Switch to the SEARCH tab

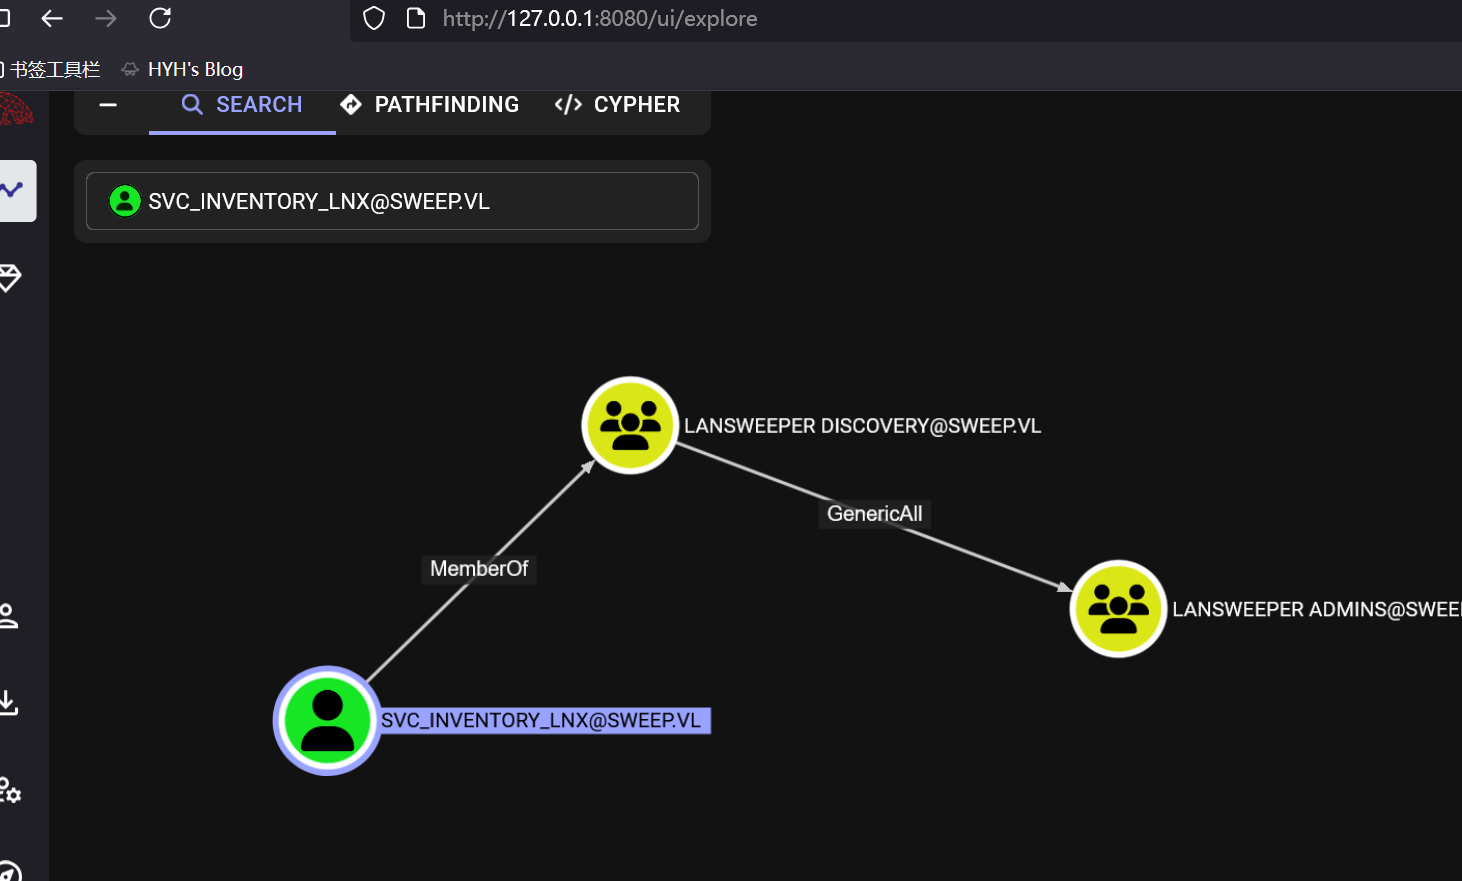pyautogui.click(x=242, y=105)
